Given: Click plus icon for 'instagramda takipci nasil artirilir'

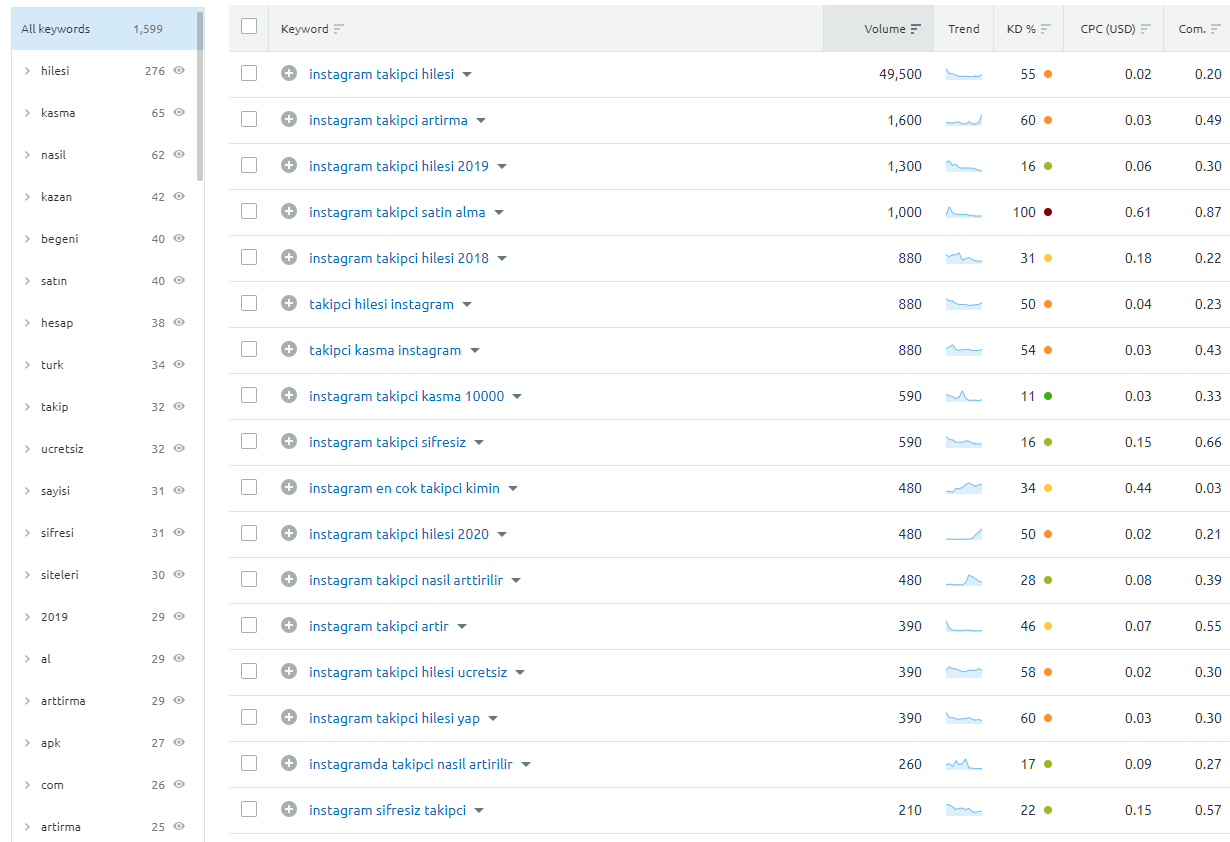Looking at the screenshot, I should 289,764.
